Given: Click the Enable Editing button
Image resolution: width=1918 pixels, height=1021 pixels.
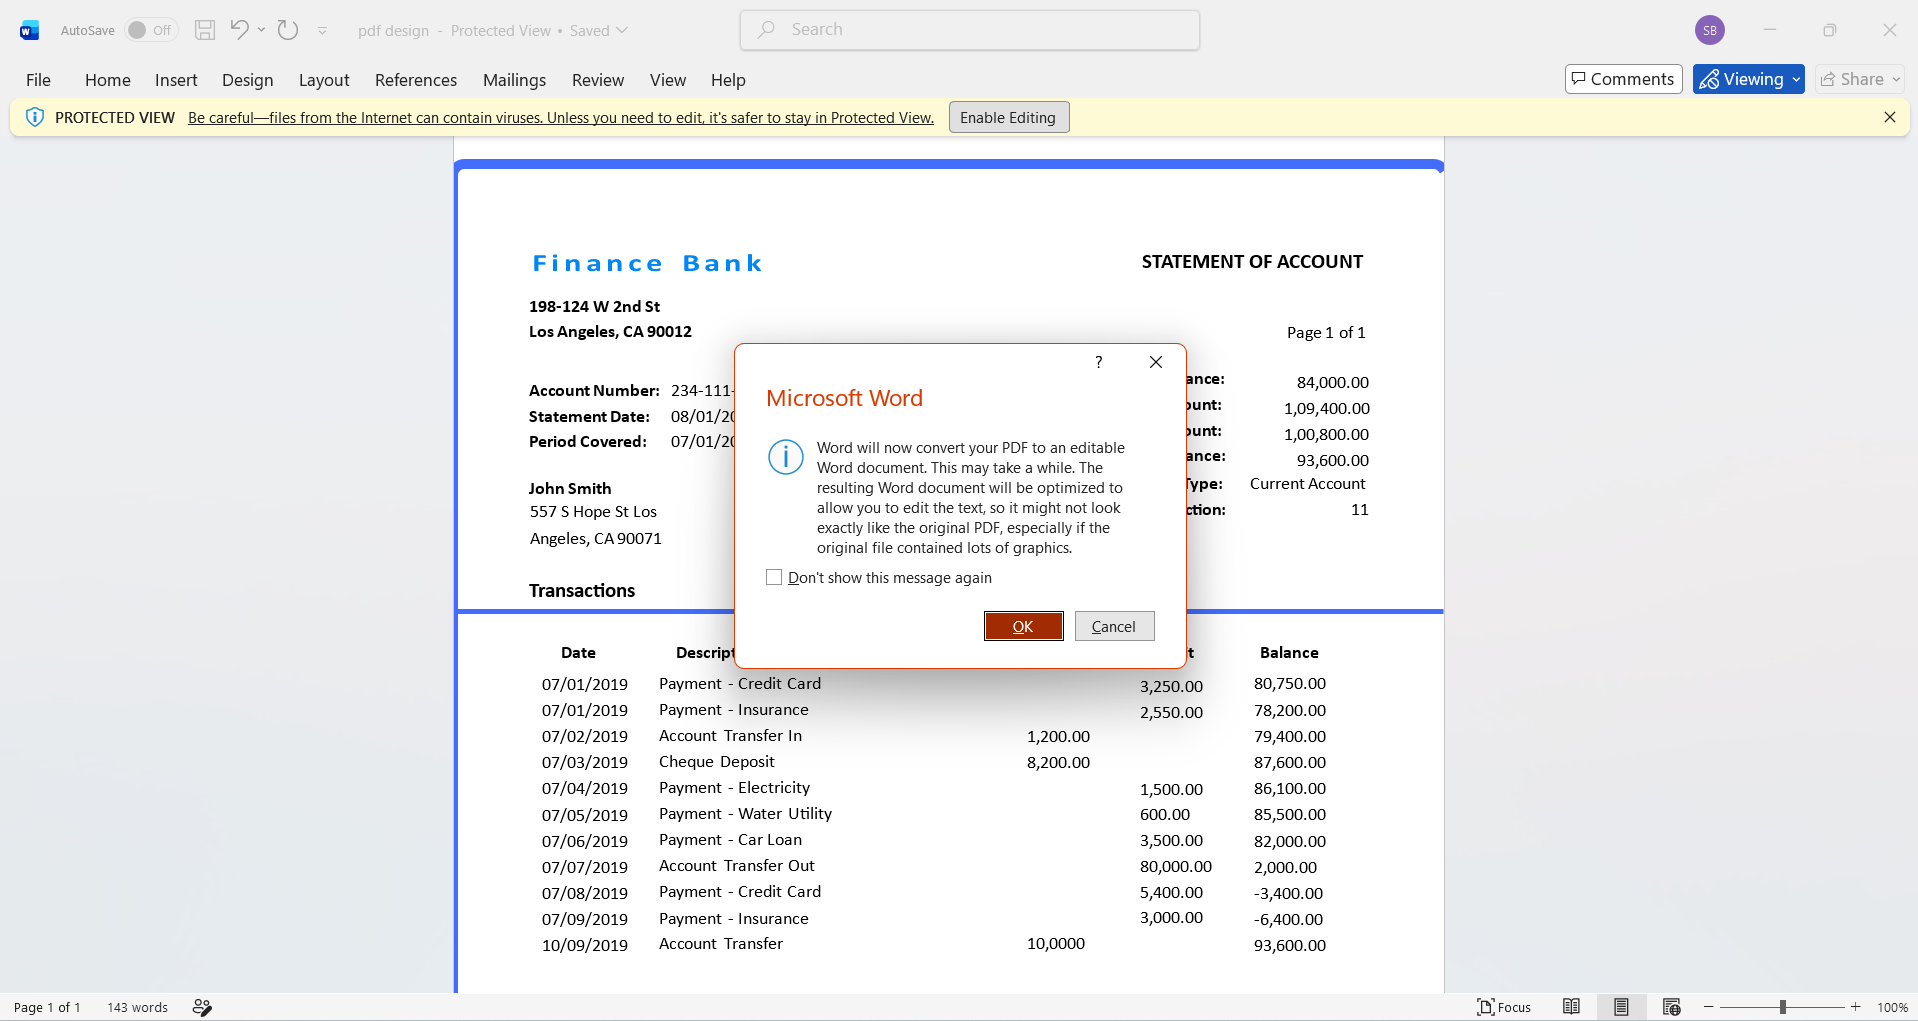Looking at the screenshot, I should 1008,117.
